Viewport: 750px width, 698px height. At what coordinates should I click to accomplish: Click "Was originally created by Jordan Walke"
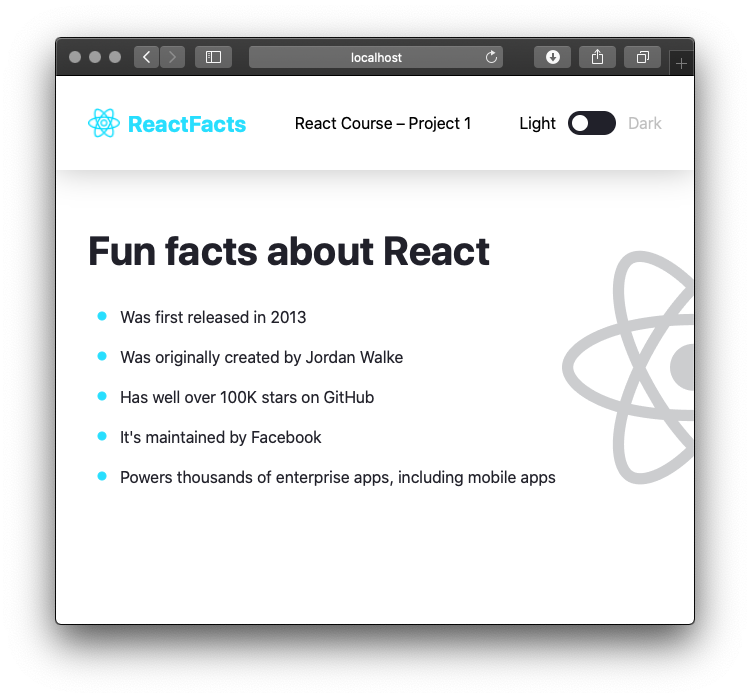tap(262, 357)
